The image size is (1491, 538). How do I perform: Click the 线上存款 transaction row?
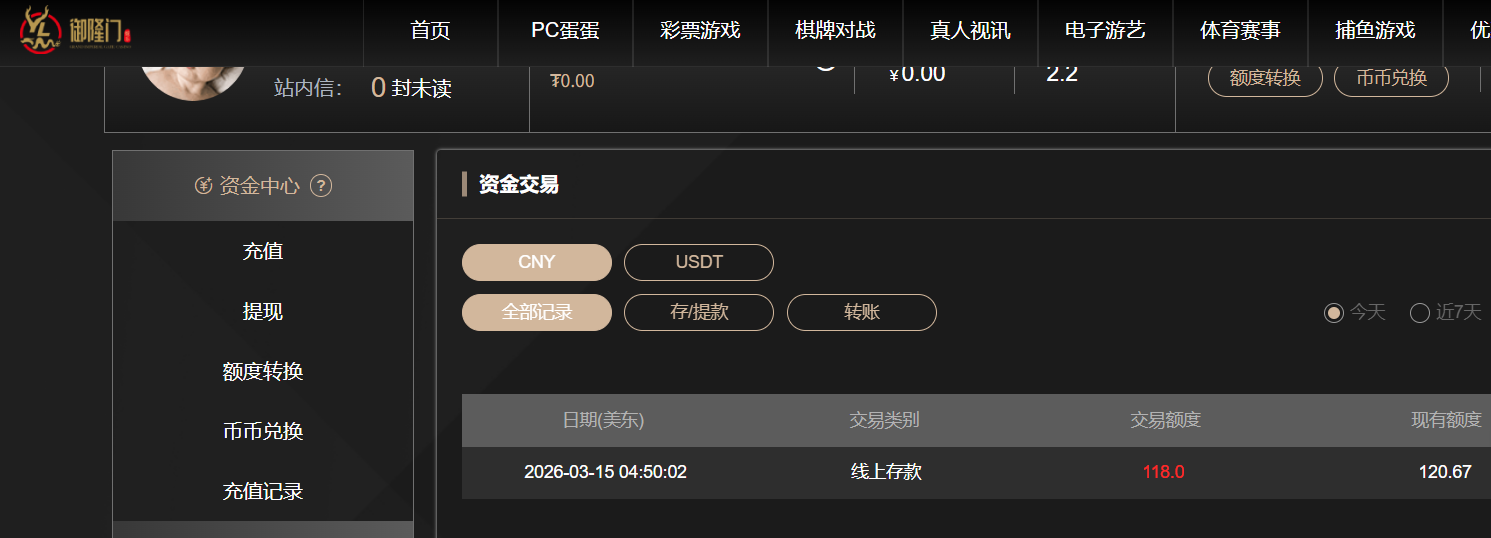click(x=886, y=472)
